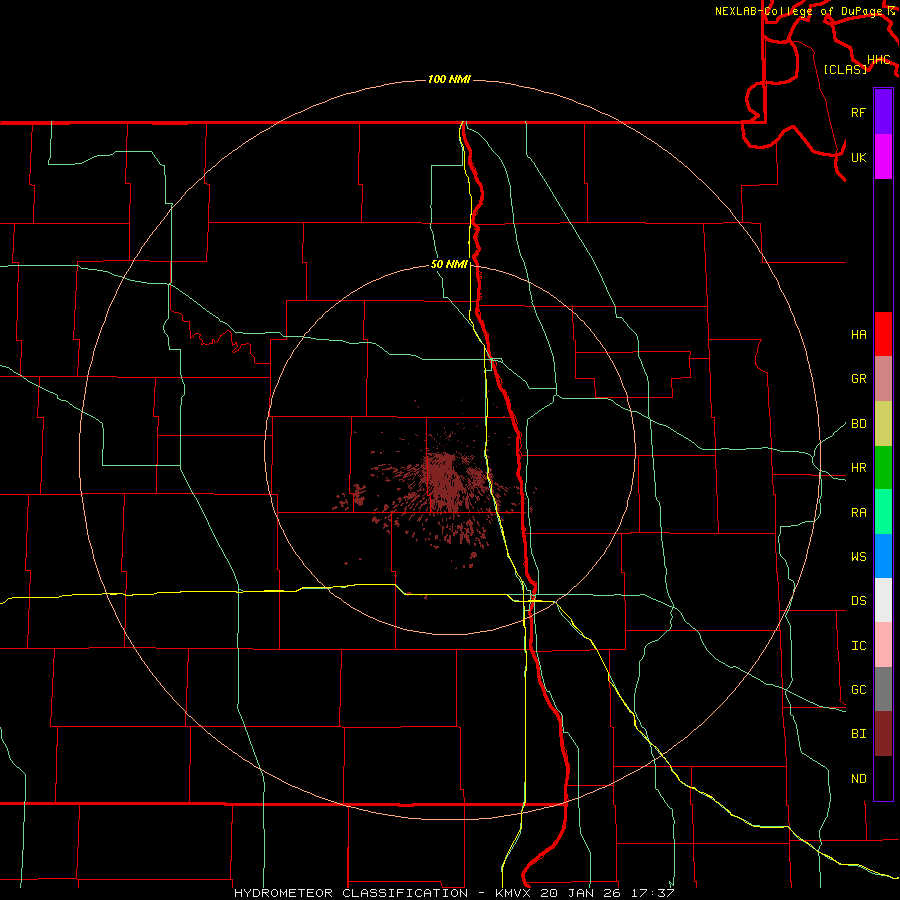
Task: Click the ND legend label
Action: click(x=858, y=779)
